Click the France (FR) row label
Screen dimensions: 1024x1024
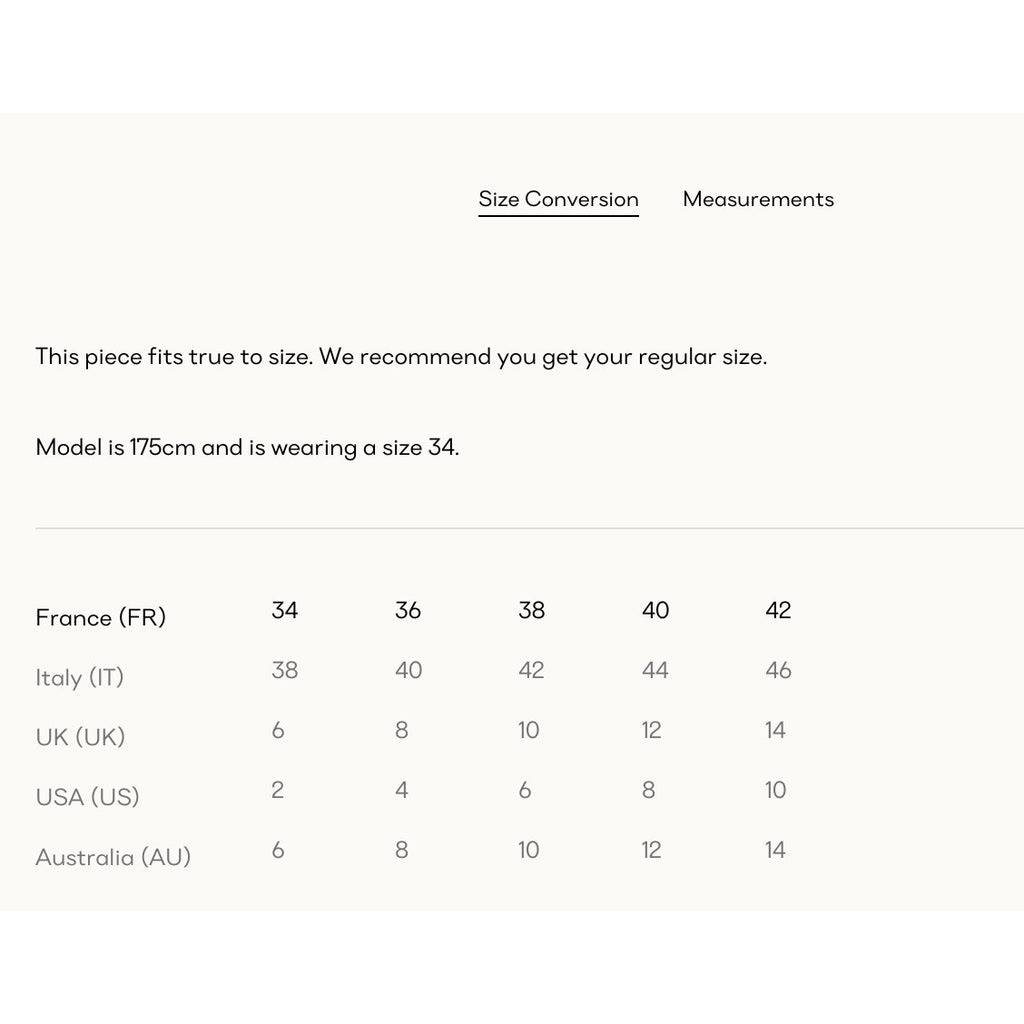click(101, 617)
